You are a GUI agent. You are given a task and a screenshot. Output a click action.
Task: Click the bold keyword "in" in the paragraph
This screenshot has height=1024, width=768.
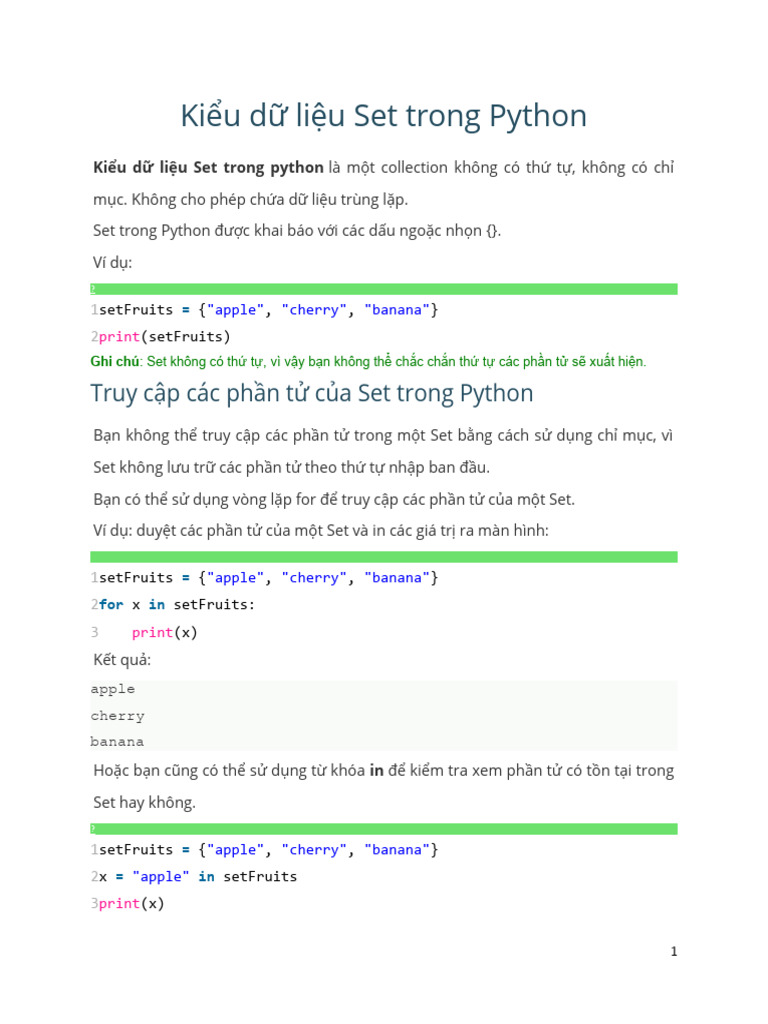click(x=377, y=770)
